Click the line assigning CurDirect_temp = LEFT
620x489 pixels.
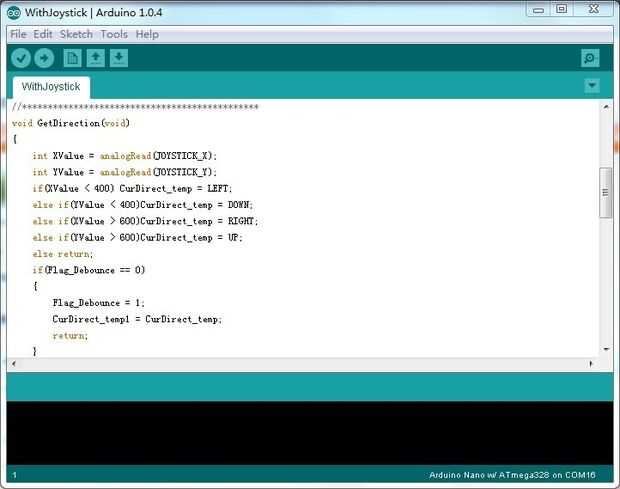pos(132,189)
